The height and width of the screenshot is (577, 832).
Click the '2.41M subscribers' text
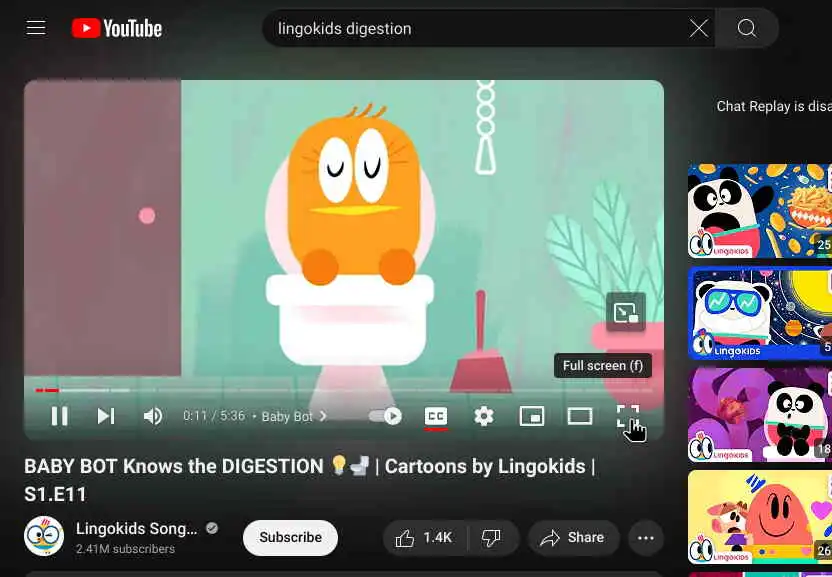click(125, 549)
